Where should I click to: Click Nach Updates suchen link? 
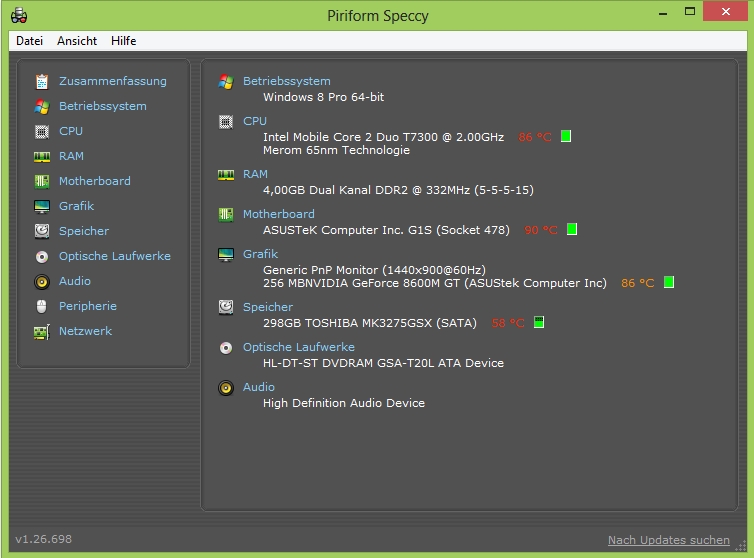(668, 540)
